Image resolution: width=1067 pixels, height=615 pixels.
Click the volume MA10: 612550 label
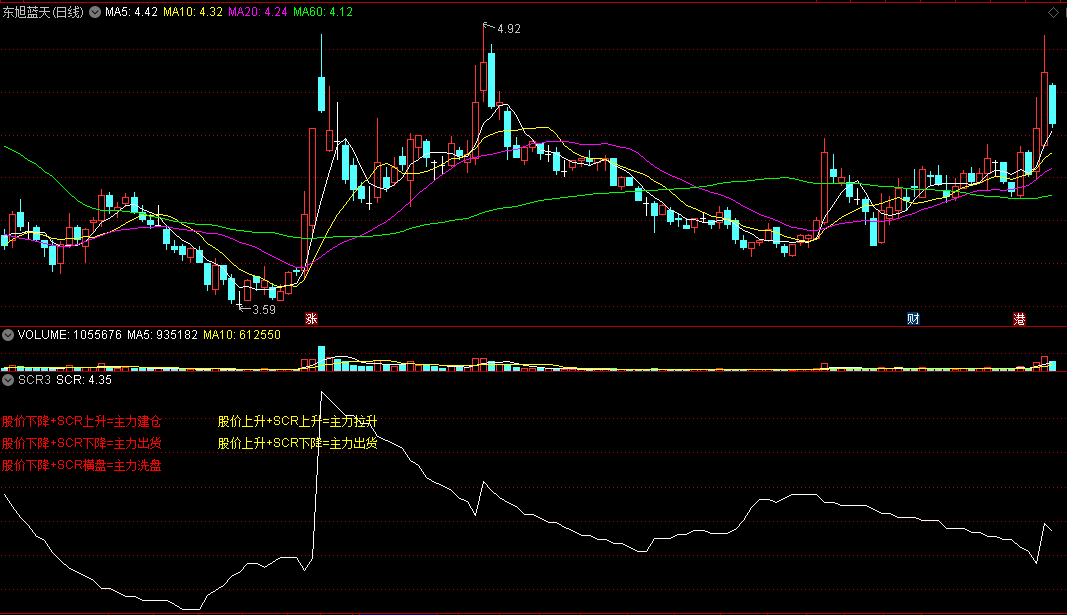(241, 335)
